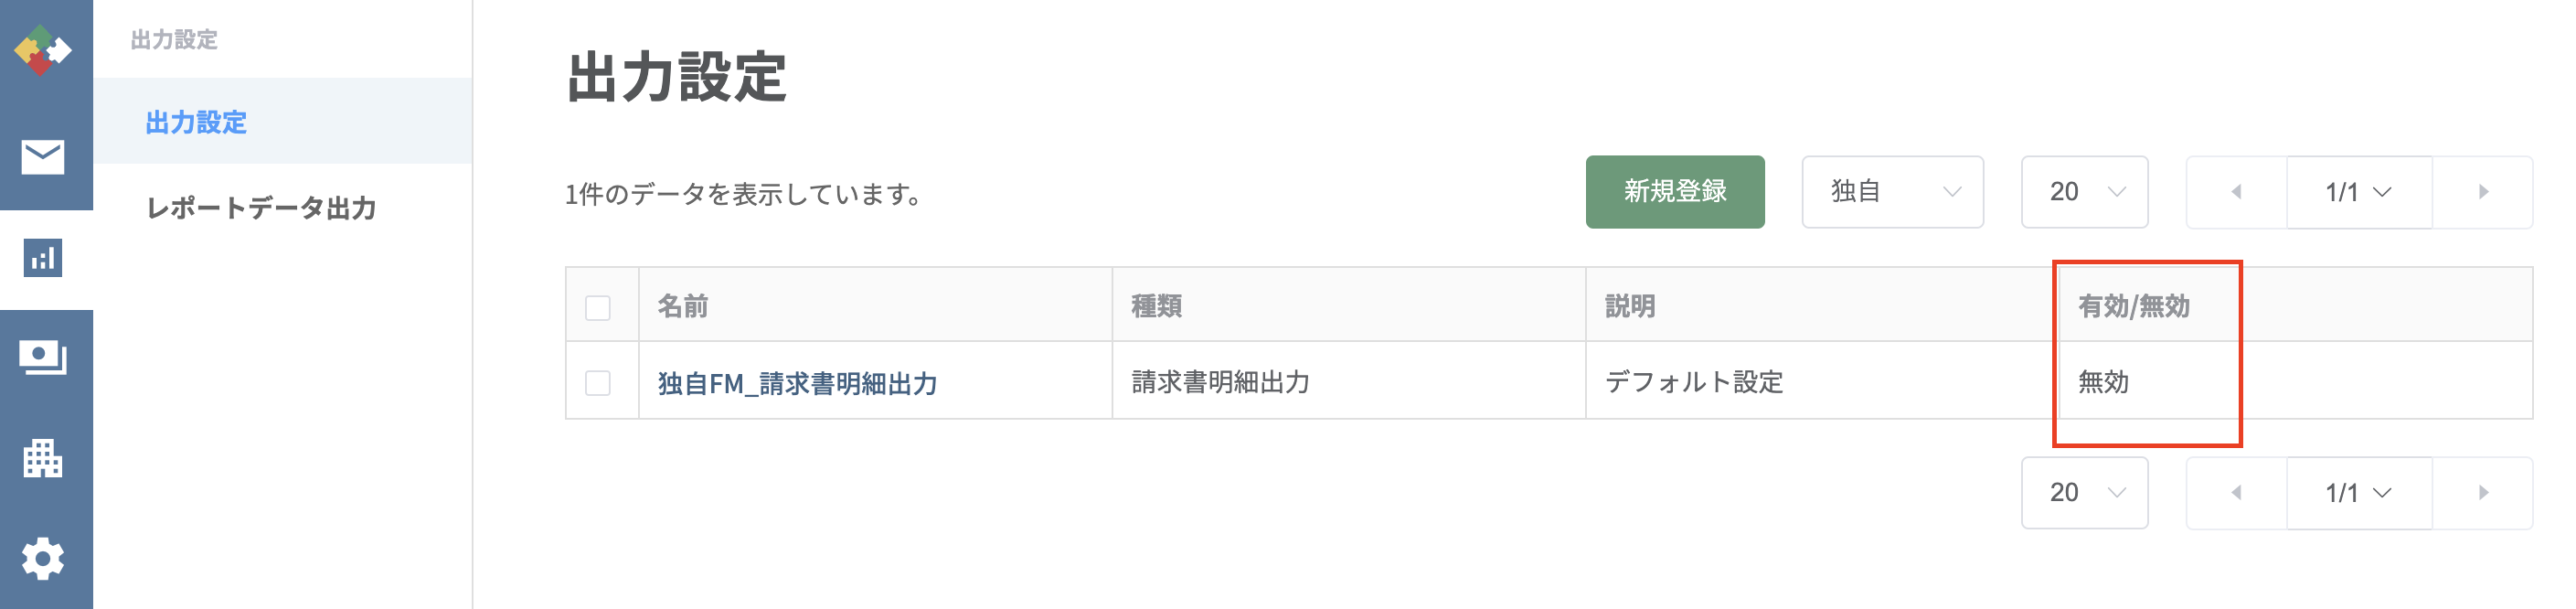The width and height of the screenshot is (2576, 609).
Task: Open the building company icon
Action: [x=43, y=458]
